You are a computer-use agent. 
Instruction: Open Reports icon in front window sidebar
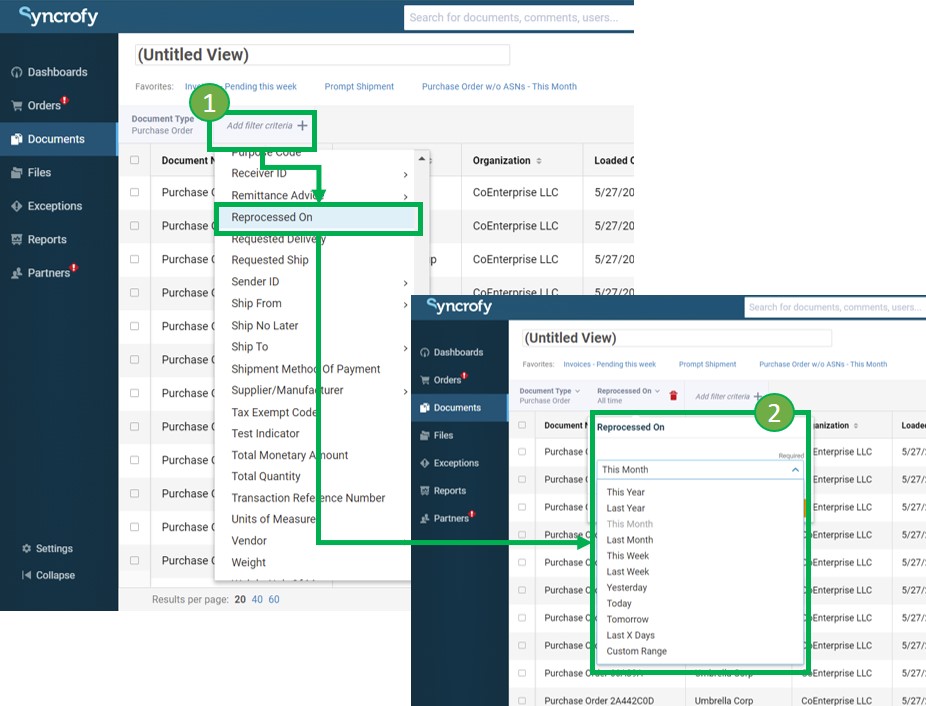[x=425, y=490]
